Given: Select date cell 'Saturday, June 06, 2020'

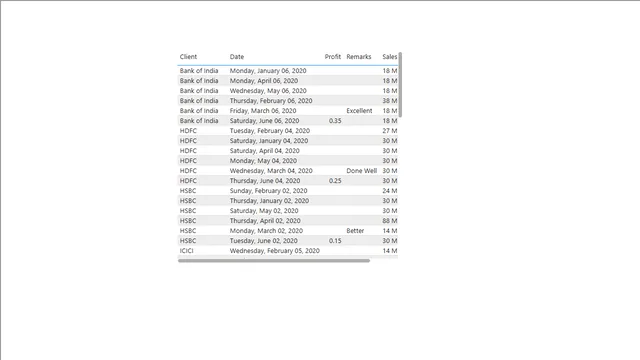Looking at the screenshot, I should (x=264, y=121).
